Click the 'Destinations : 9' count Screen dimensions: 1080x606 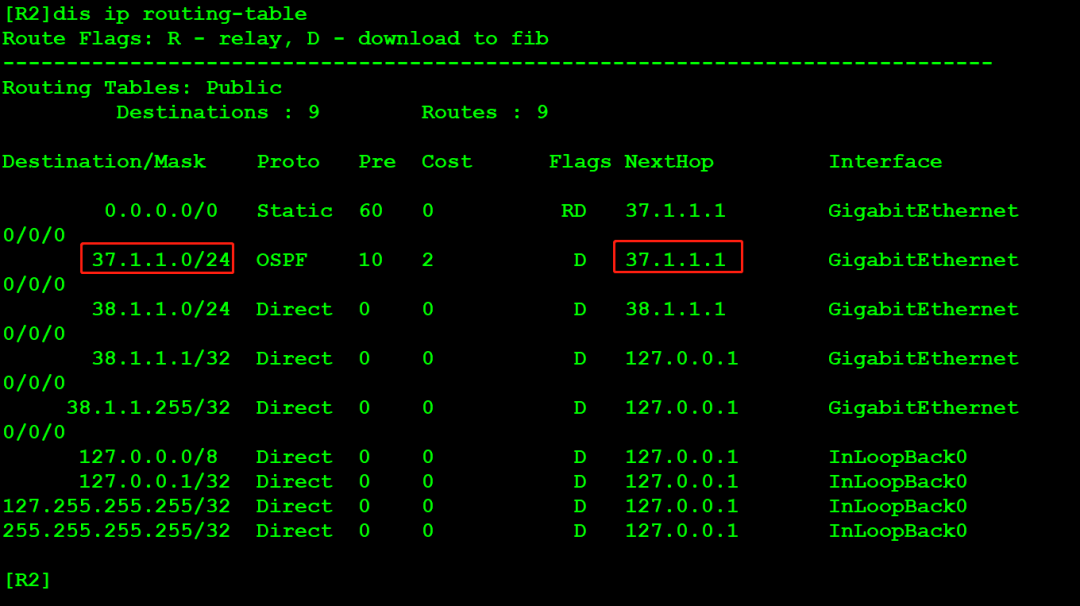[x=218, y=112]
